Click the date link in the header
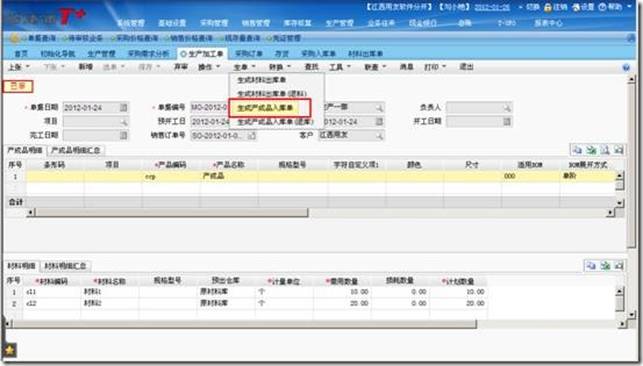 coord(492,7)
